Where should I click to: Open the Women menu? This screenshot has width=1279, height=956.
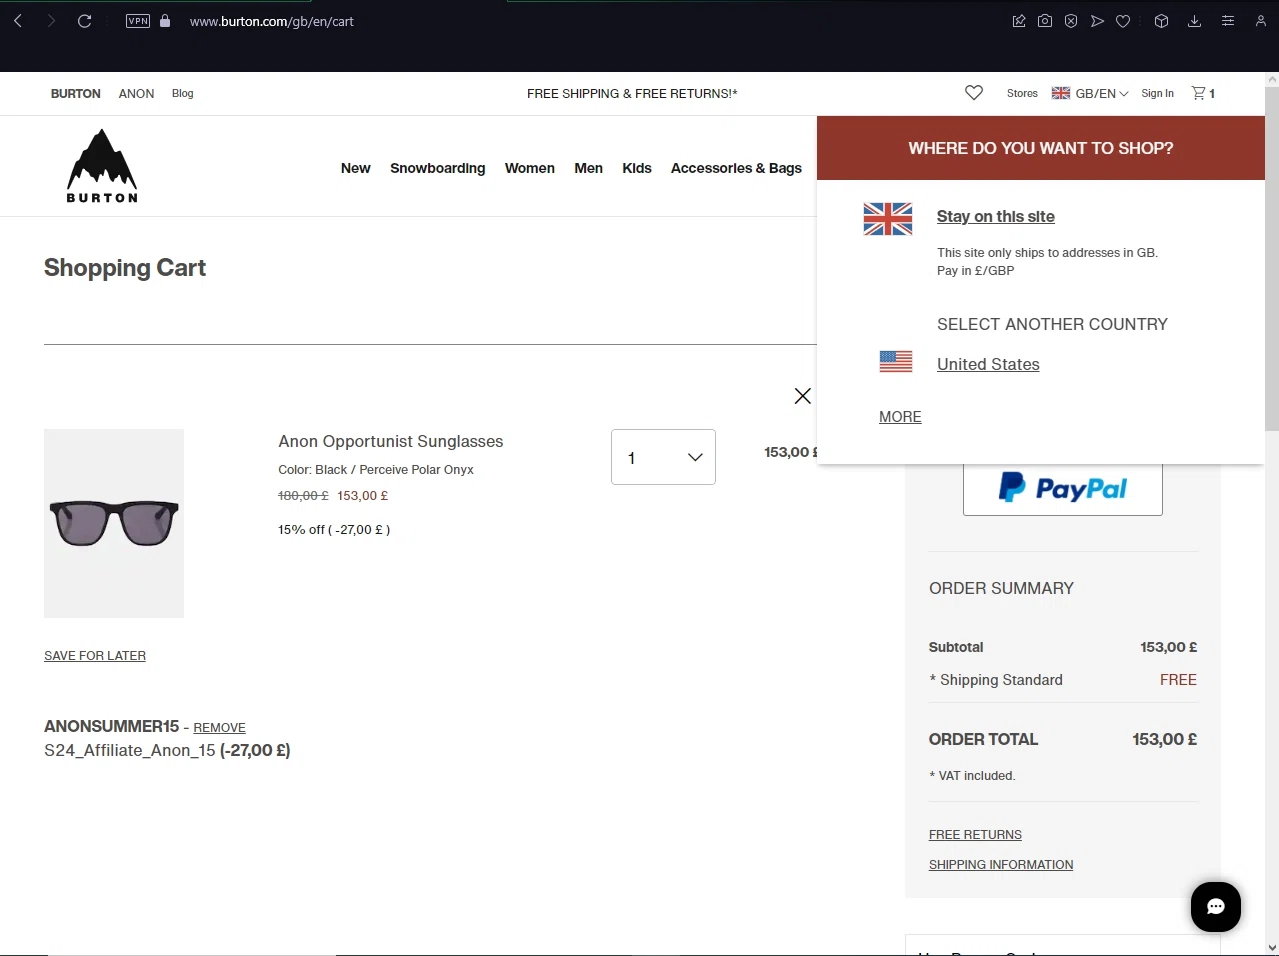point(530,168)
